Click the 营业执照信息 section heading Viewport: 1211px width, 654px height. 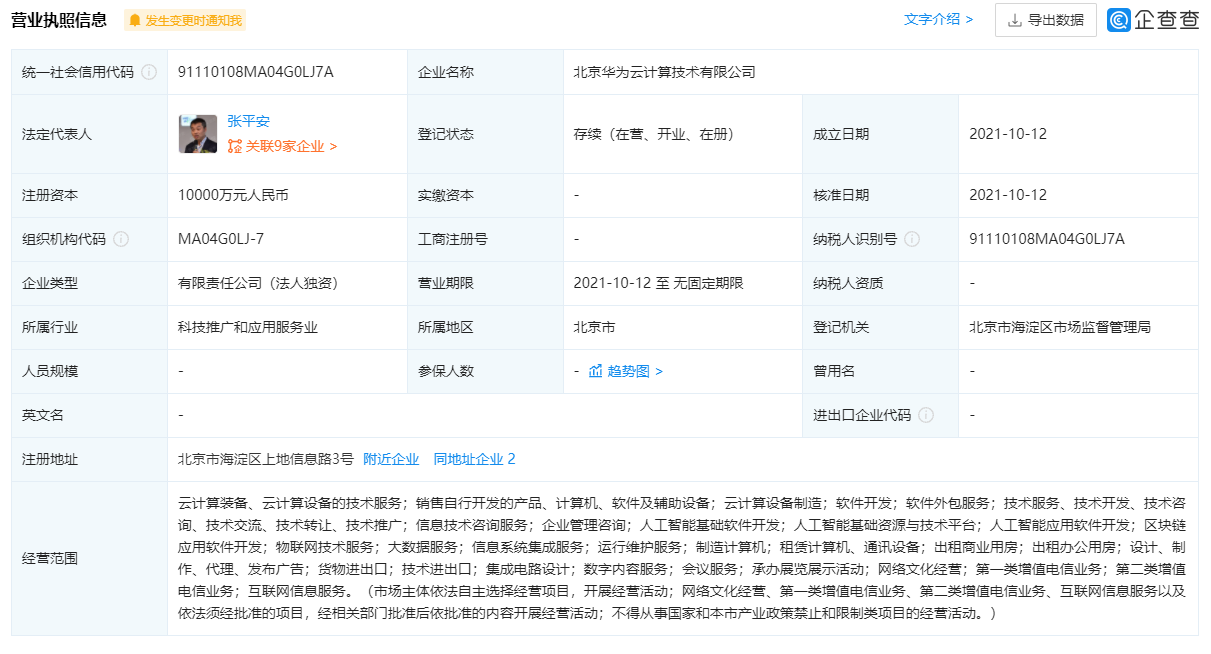[x=59, y=20]
